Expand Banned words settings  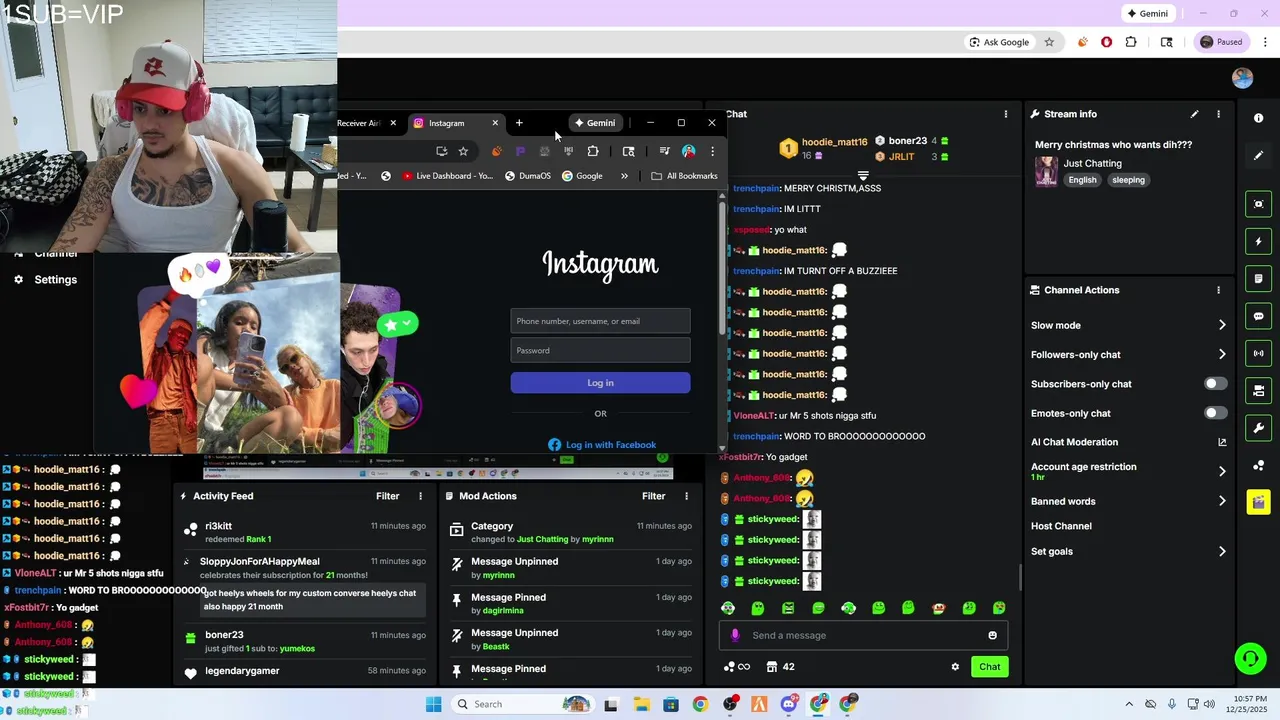(x=1222, y=501)
